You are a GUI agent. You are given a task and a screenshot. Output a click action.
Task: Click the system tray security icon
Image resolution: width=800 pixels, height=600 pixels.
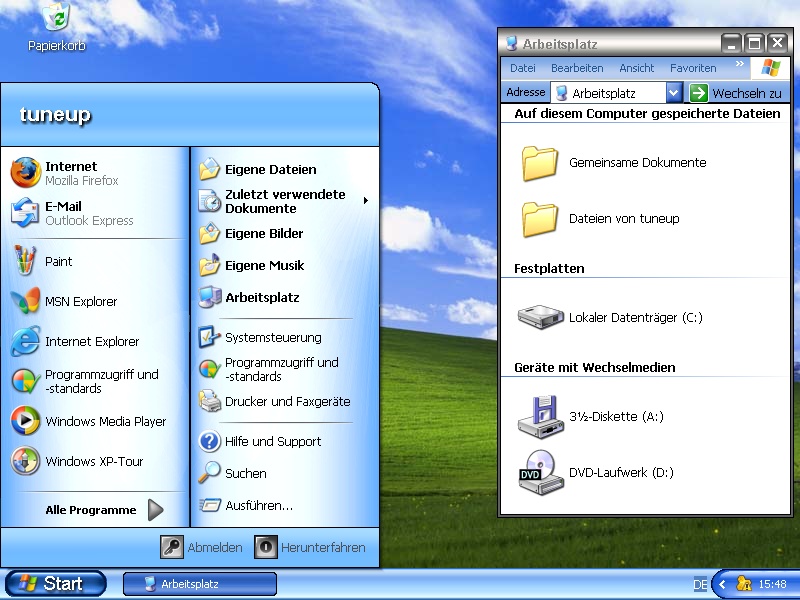click(744, 584)
